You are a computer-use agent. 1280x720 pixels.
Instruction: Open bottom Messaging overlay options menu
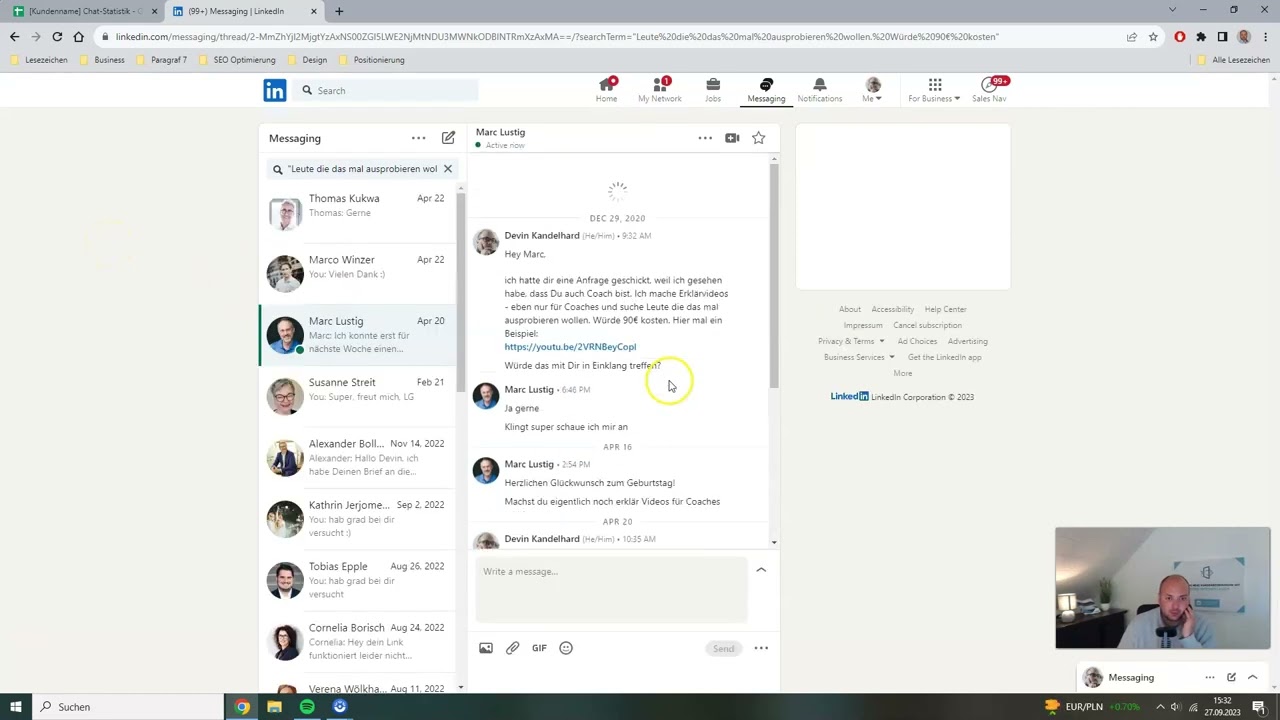coord(1210,677)
